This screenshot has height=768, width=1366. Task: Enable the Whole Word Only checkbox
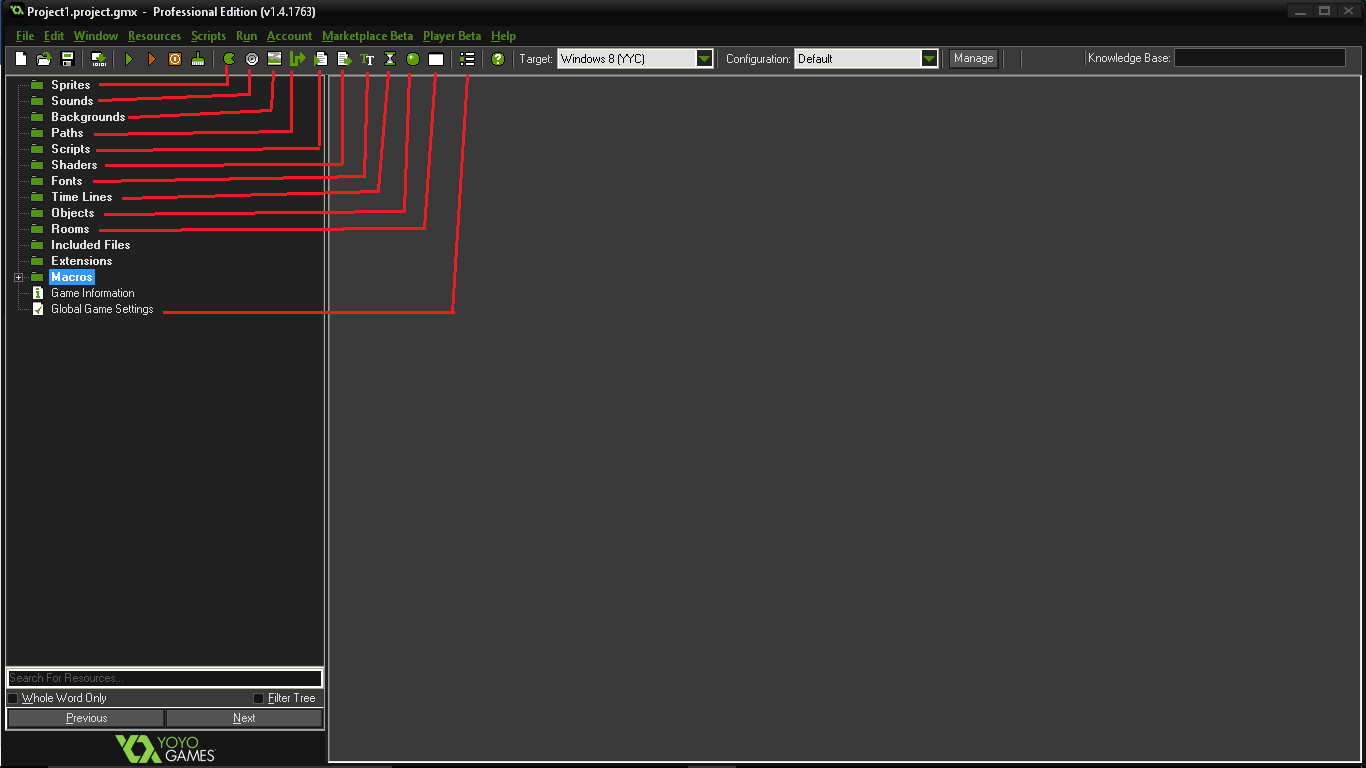coord(13,698)
